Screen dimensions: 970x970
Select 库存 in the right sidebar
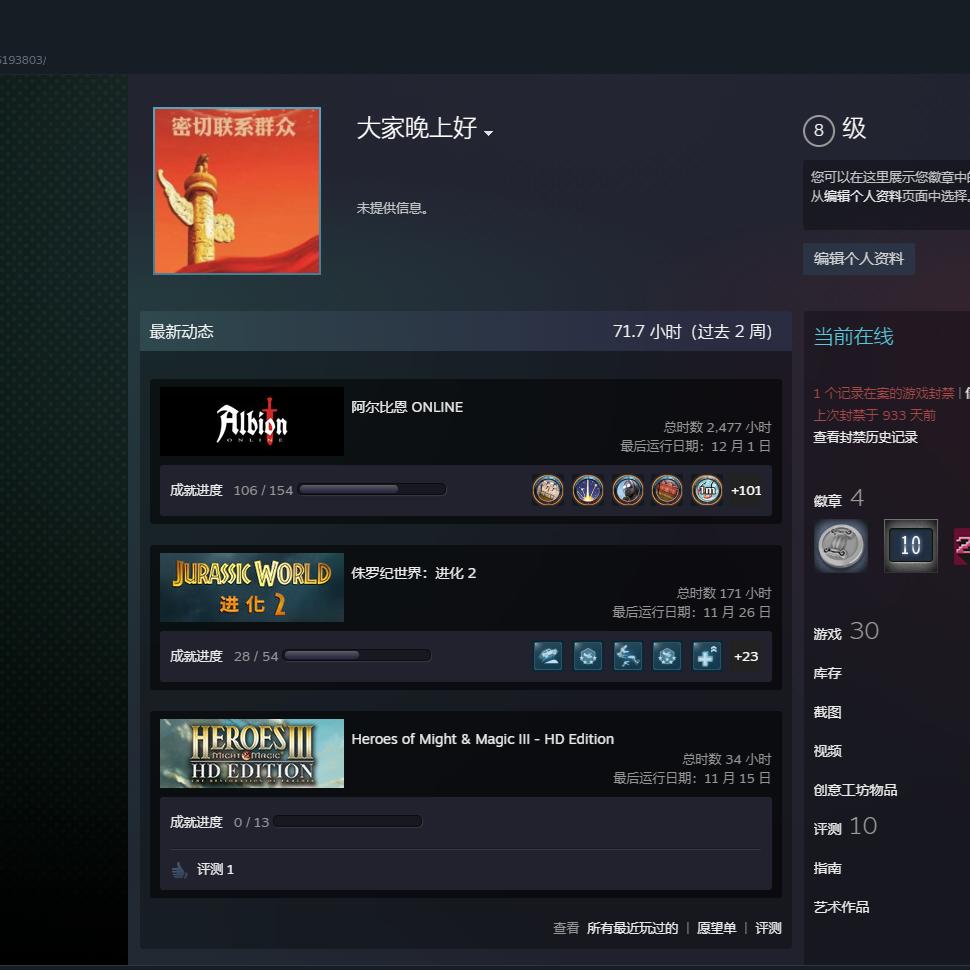pyautogui.click(x=827, y=673)
